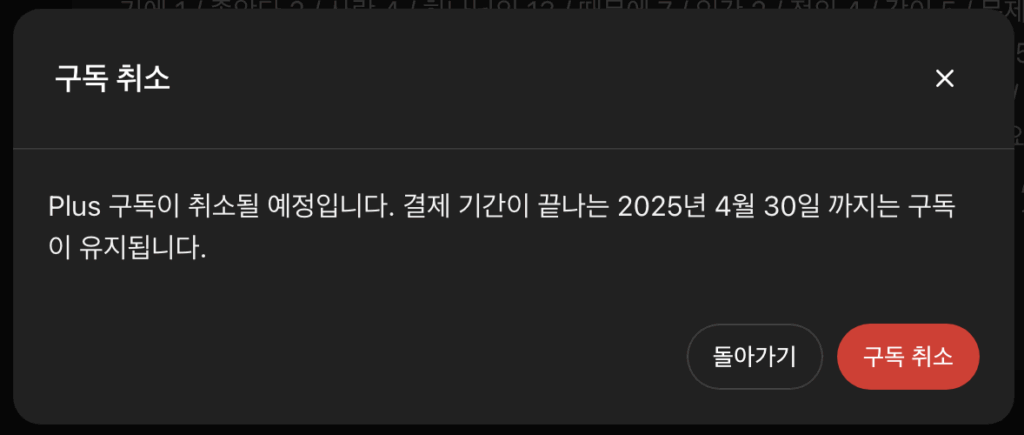Dismiss the dialog using the top-right X

[x=944, y=79]
